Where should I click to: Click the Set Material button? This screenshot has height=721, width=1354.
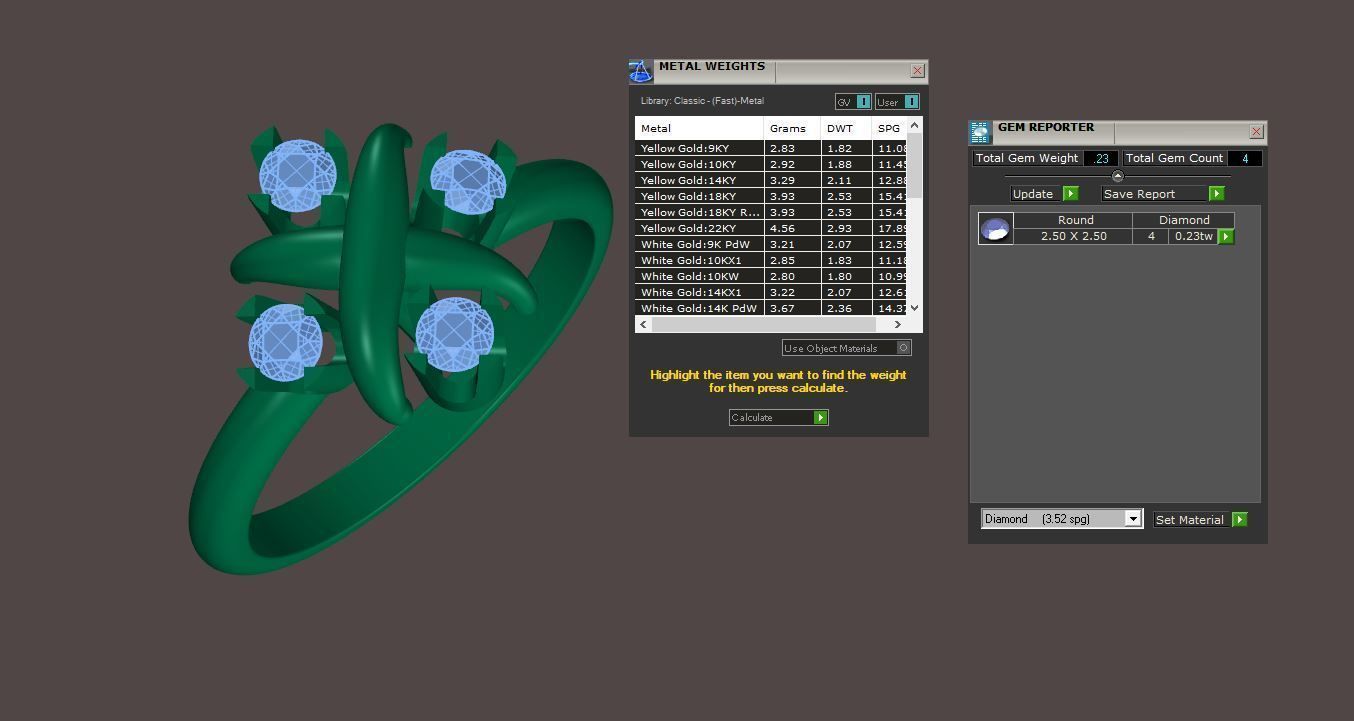pyautogui.click(x=1200, y=520)
